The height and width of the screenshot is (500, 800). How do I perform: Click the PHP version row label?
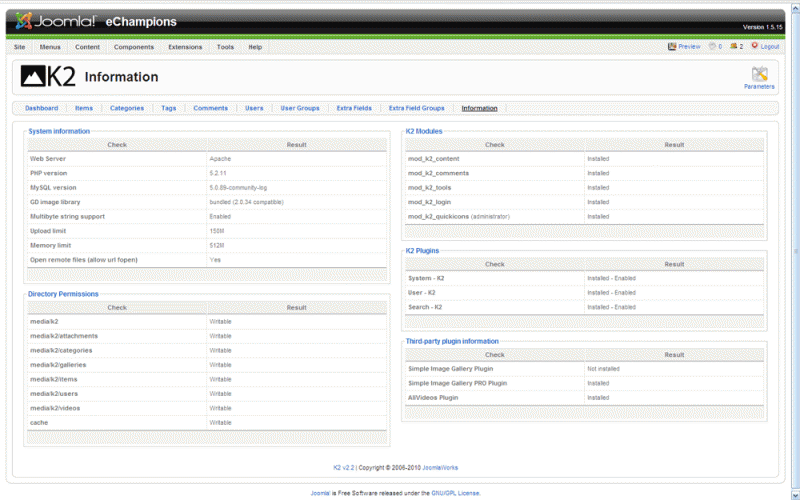pyautogui.click(x=48, y=173)
